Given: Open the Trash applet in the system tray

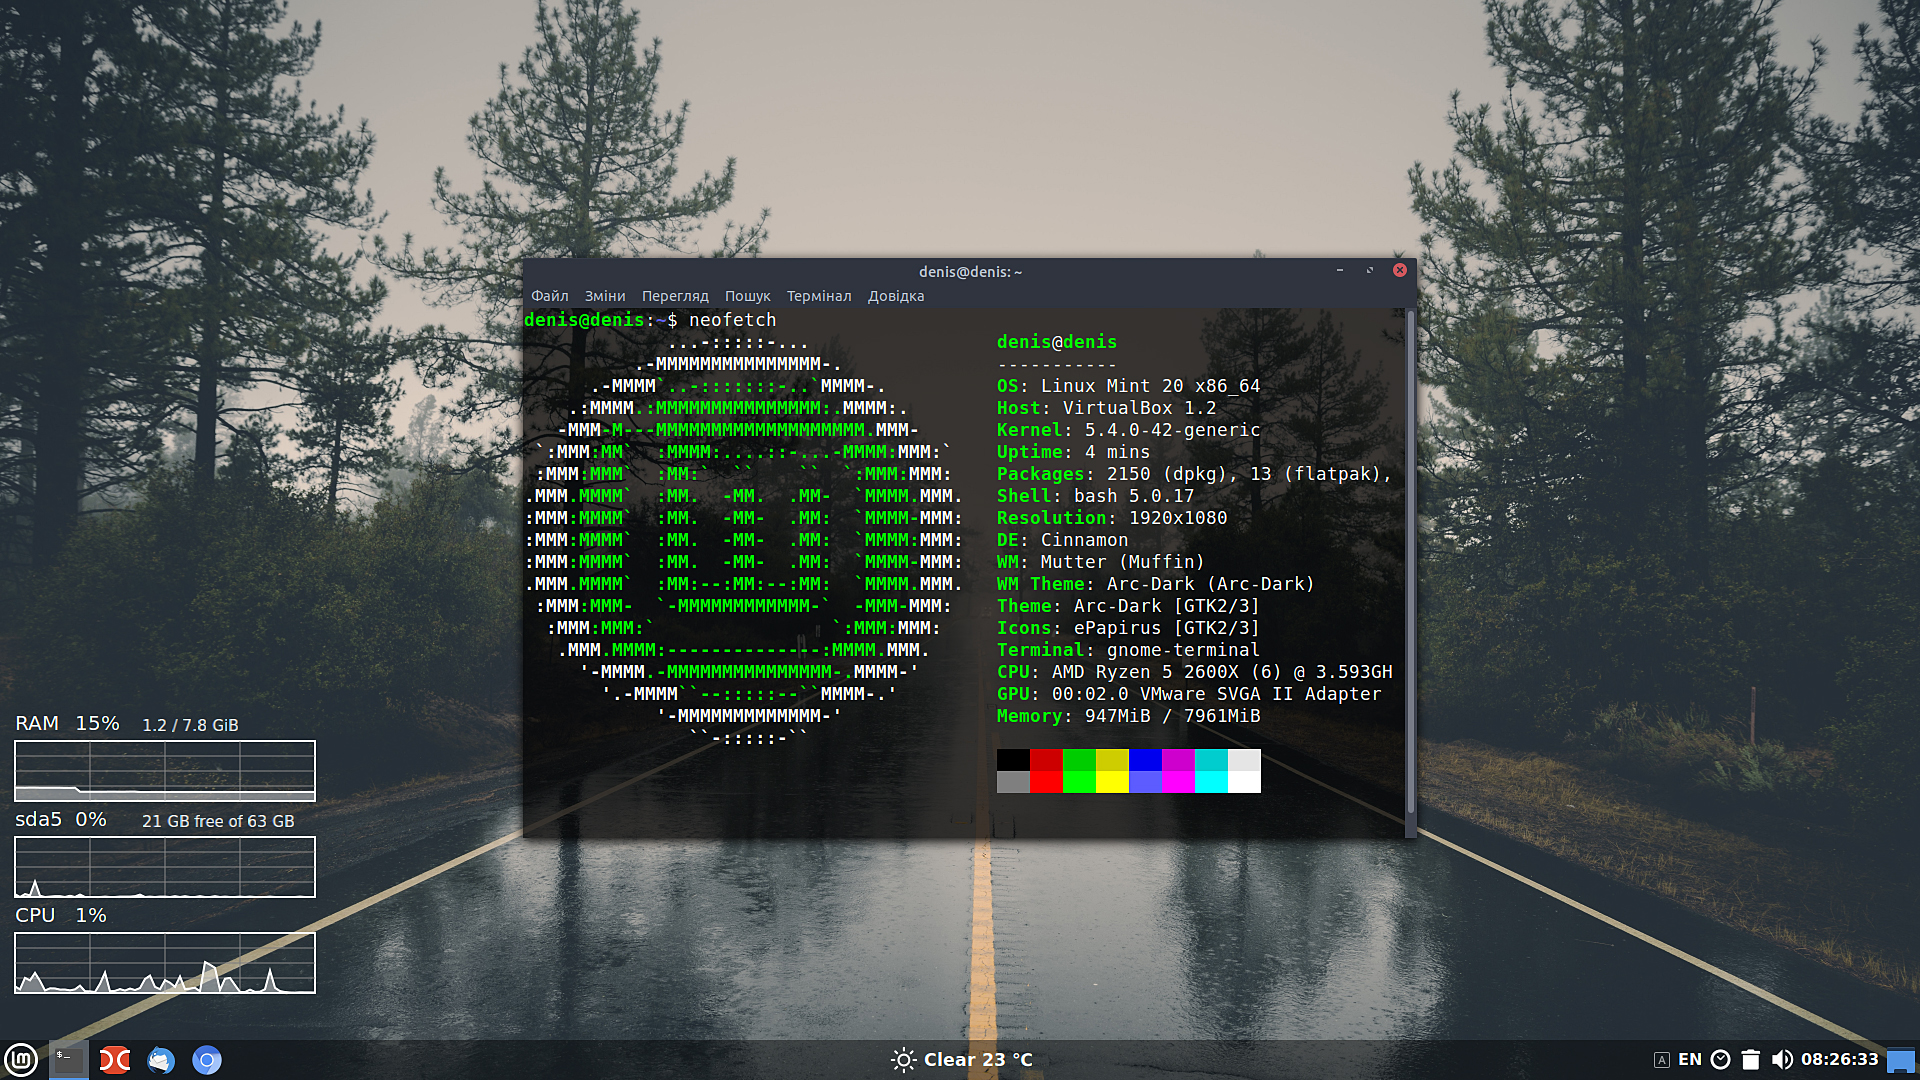Looking at the screenshot, I should point(1751,1059).
